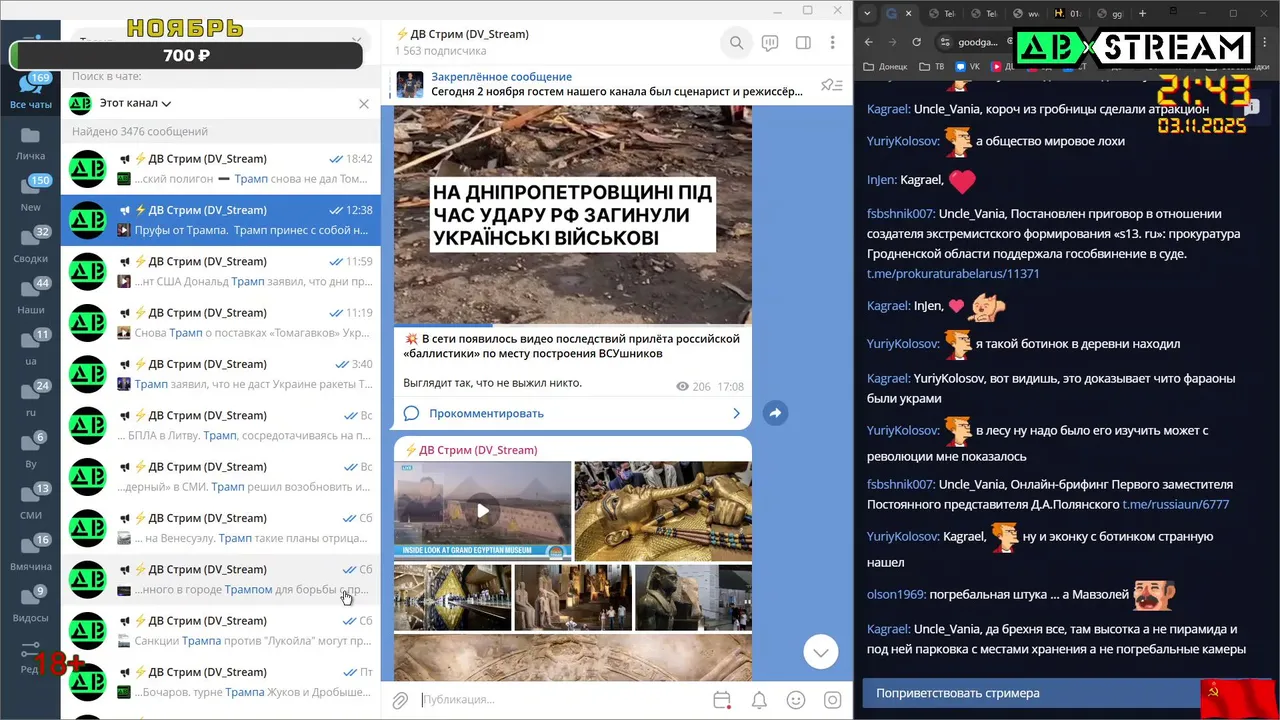Open the 'Вмячина' chat folder
1280x720 pixels.
(31, 553)
